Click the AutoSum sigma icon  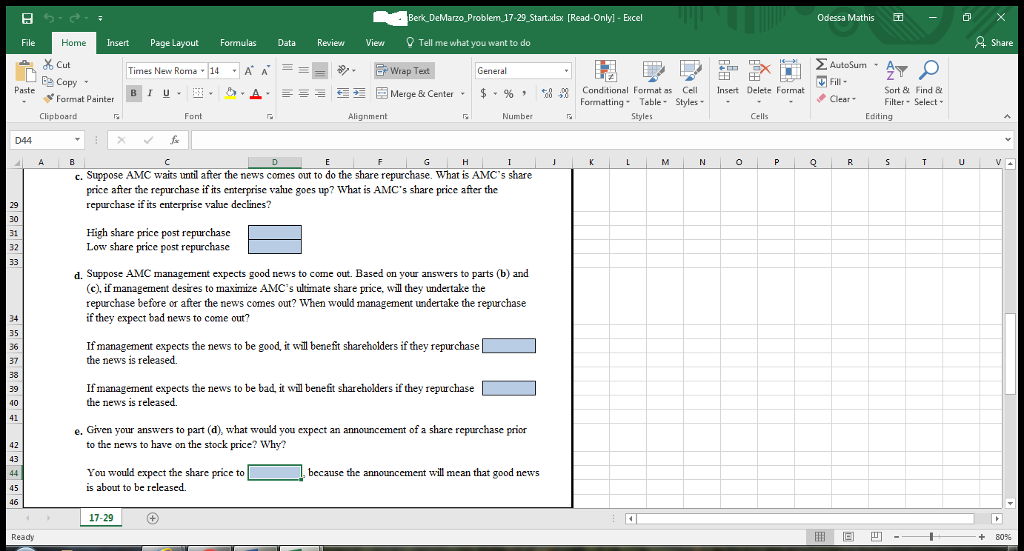(x=822, y=65)
